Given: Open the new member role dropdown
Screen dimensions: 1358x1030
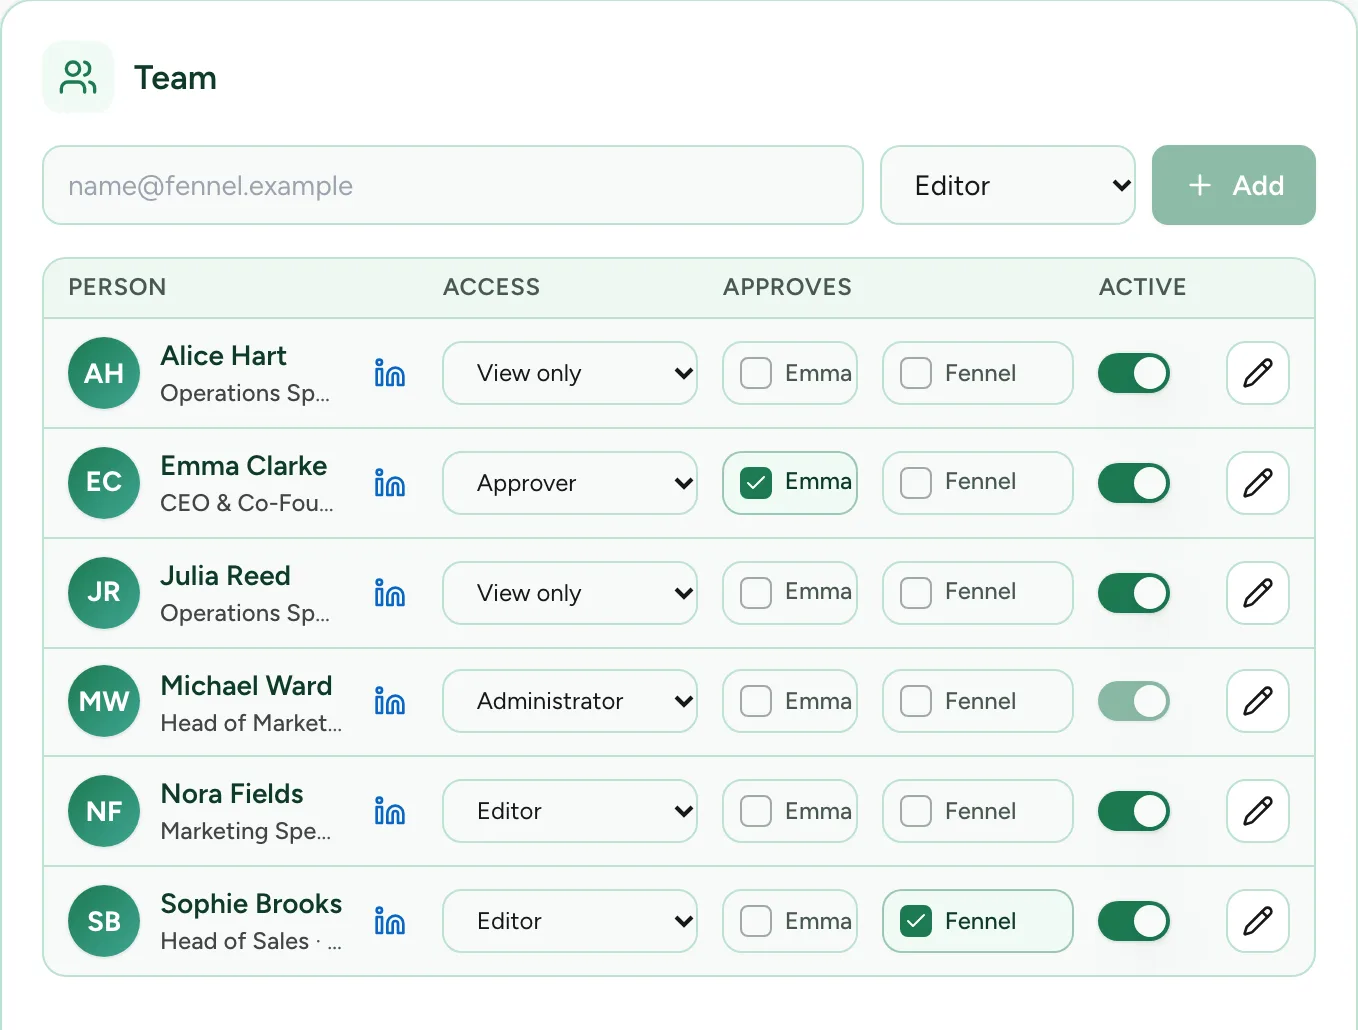Looking at the screenshot, I should (1008, 185).
